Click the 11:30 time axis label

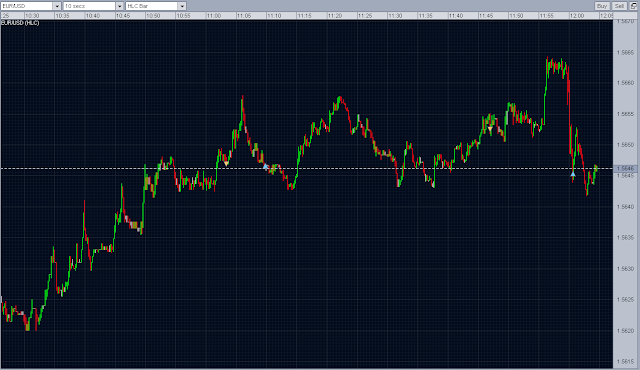click(395, 16)
